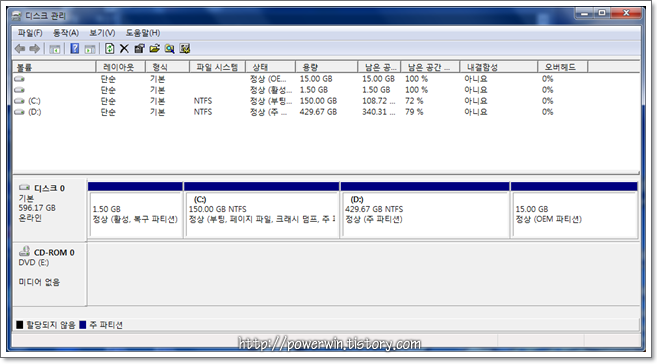Viewport: 658px width, 364px height.
Task: Click the CD-ROM 0 drive icon
Action: [24, 251]
